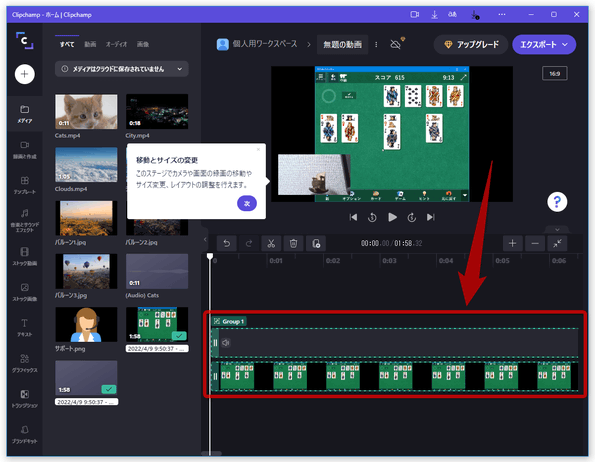Open the stock images sidebar section

point(25,292)
